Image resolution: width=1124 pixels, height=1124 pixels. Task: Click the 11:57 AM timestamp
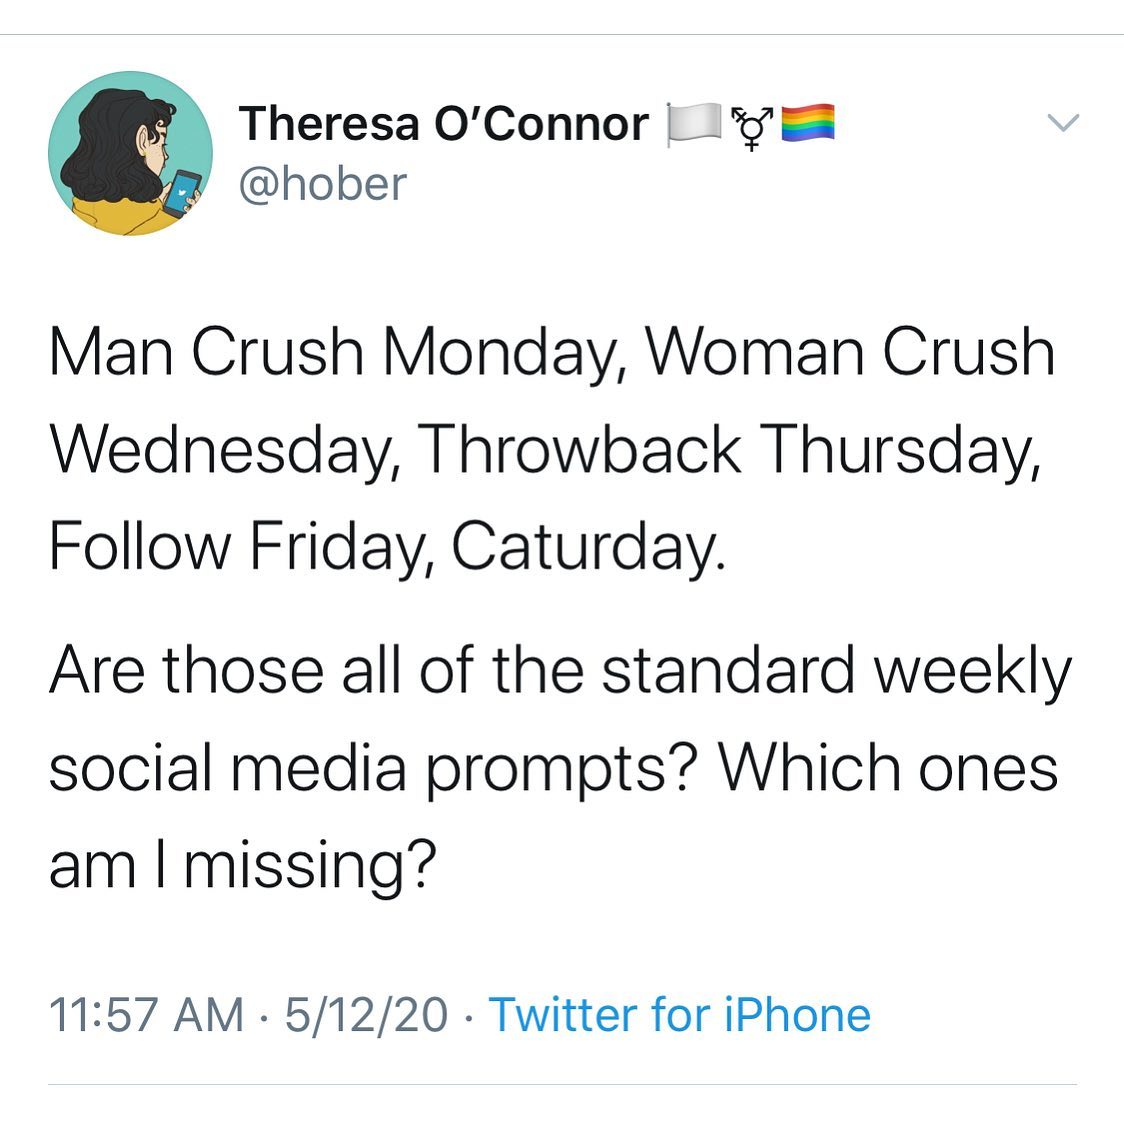tap(146, 1014)
